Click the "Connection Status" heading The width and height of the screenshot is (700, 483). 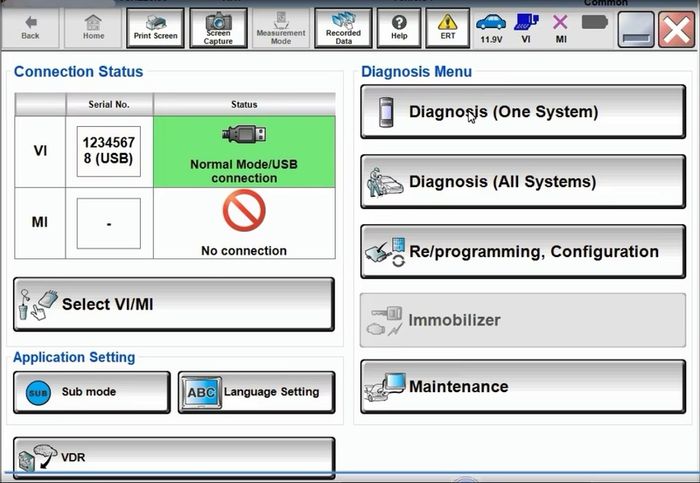[79, 71]
